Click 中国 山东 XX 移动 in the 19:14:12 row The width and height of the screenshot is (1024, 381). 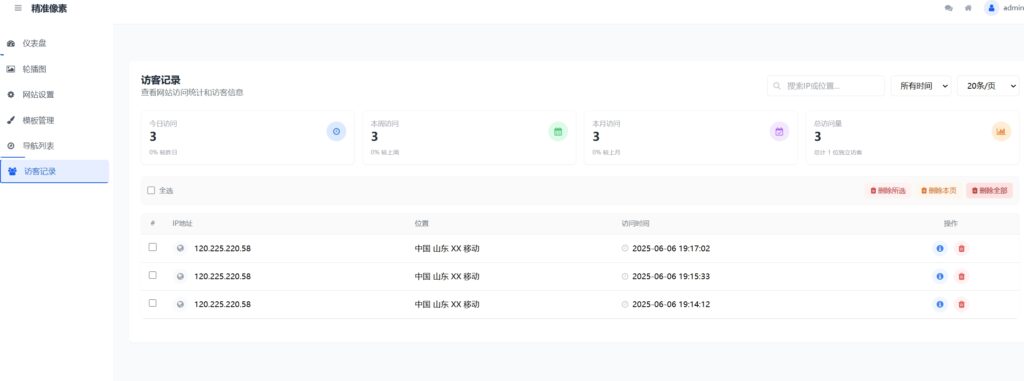pos(447,304)
